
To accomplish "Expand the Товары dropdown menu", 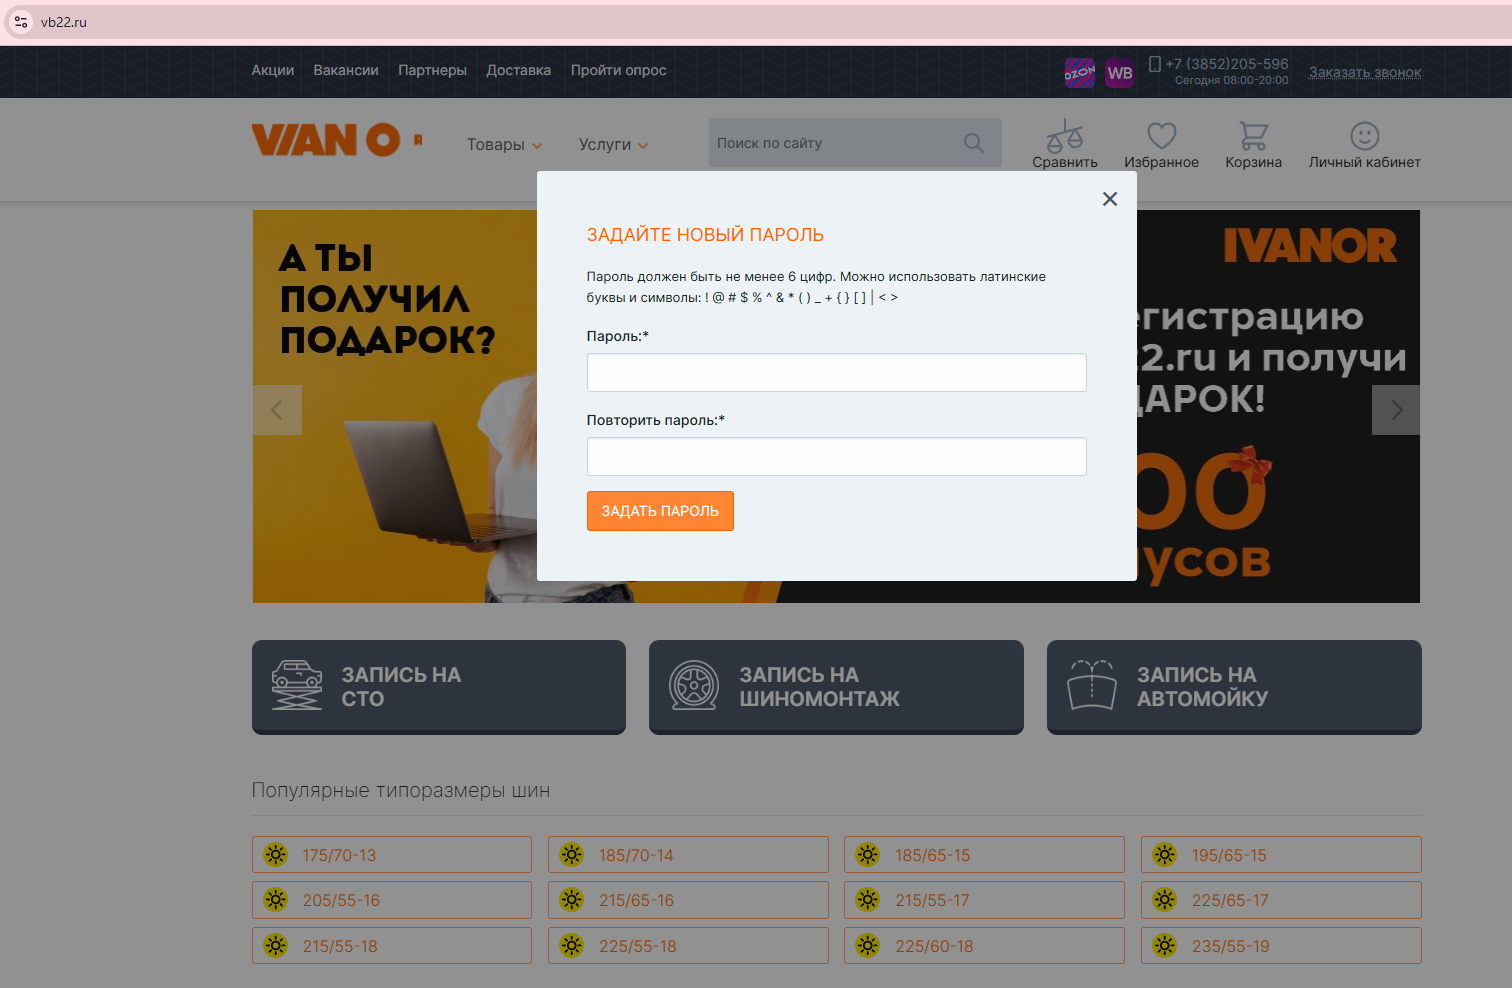I will coord(504,145).
